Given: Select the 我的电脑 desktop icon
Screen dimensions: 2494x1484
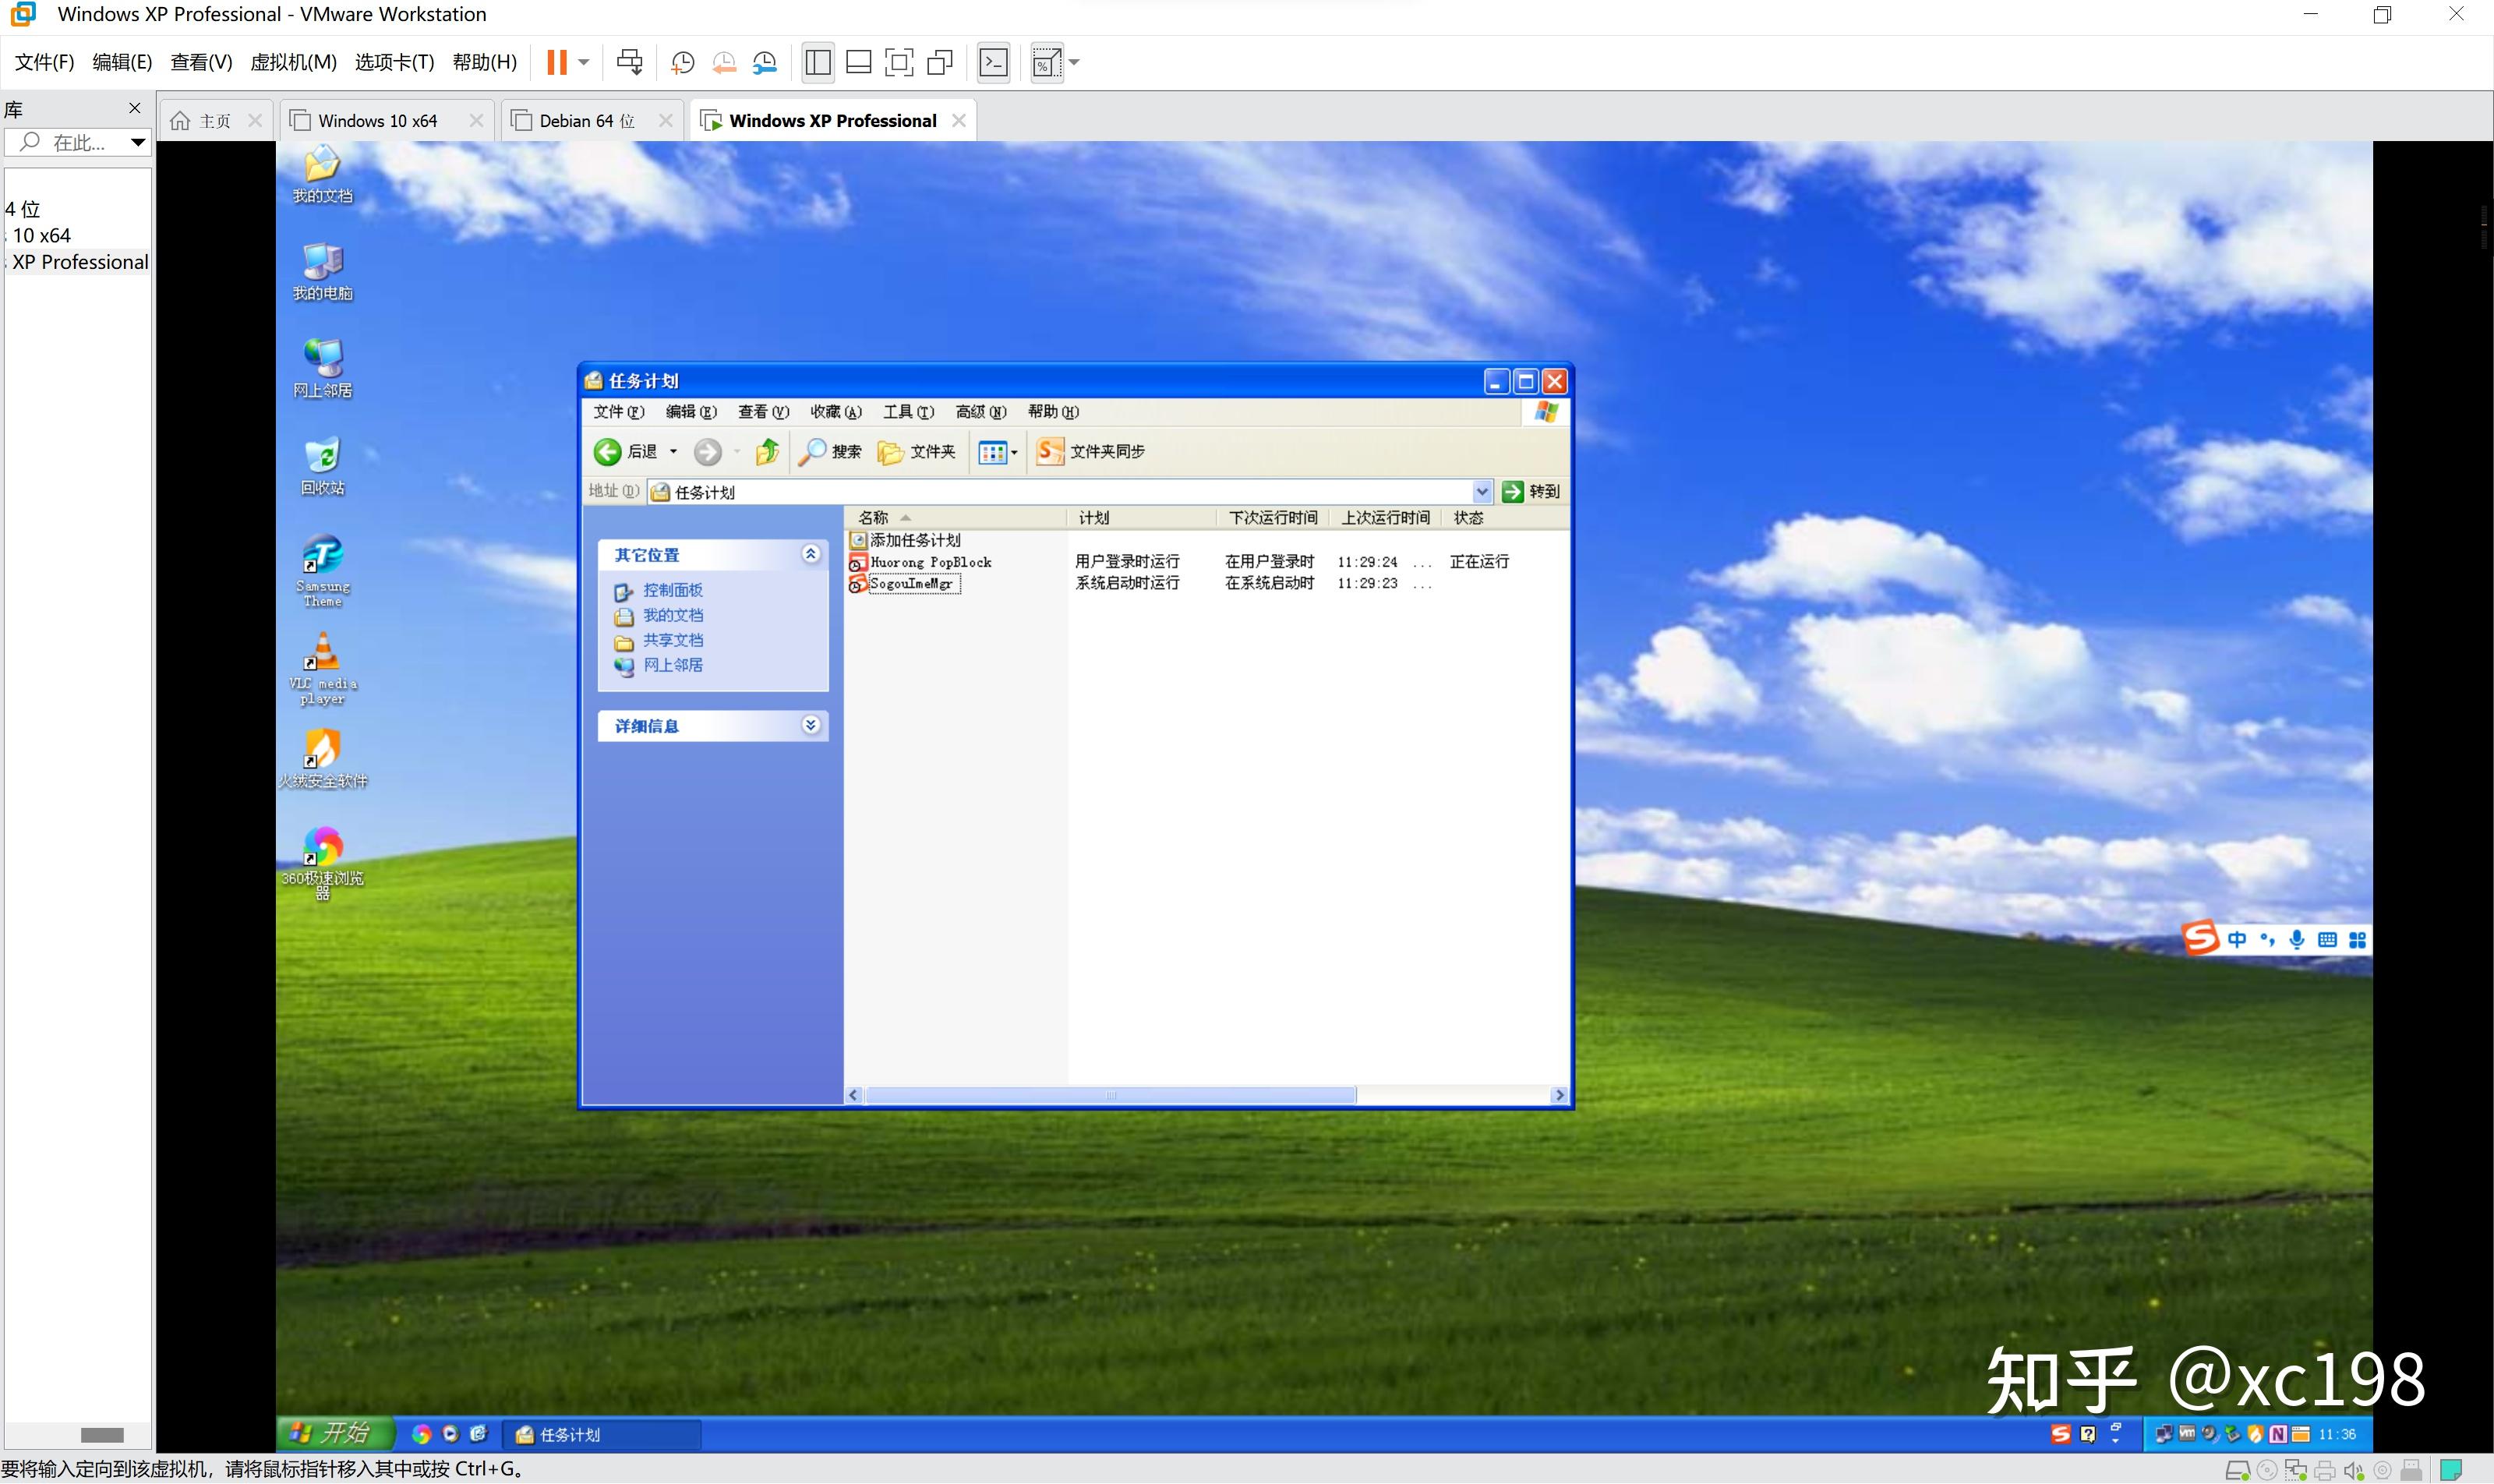Looking at the screenshot, I should 322,271.
